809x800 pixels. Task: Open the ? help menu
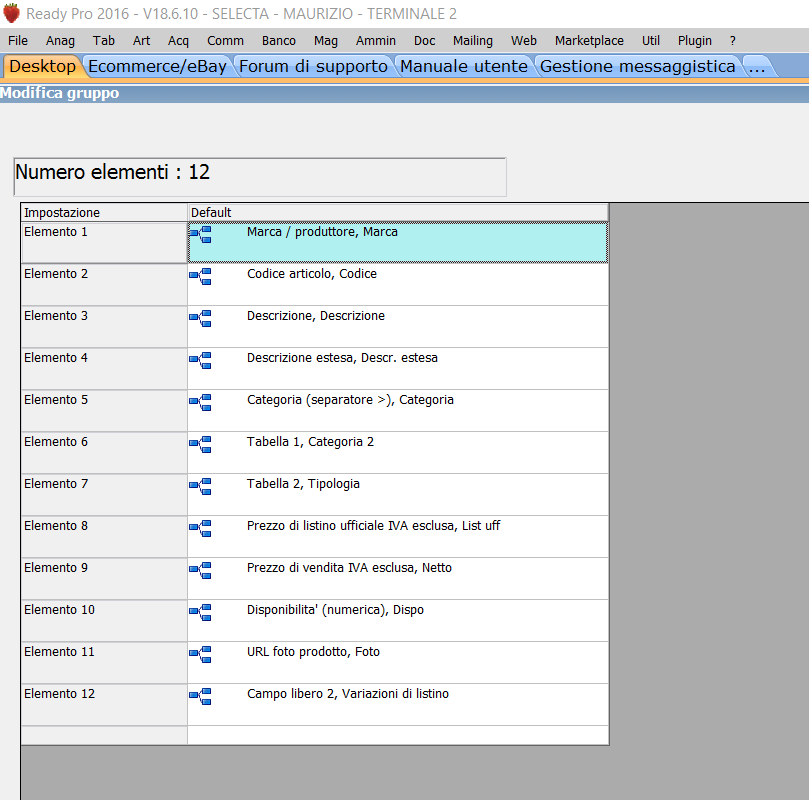[x=733, y=41]
